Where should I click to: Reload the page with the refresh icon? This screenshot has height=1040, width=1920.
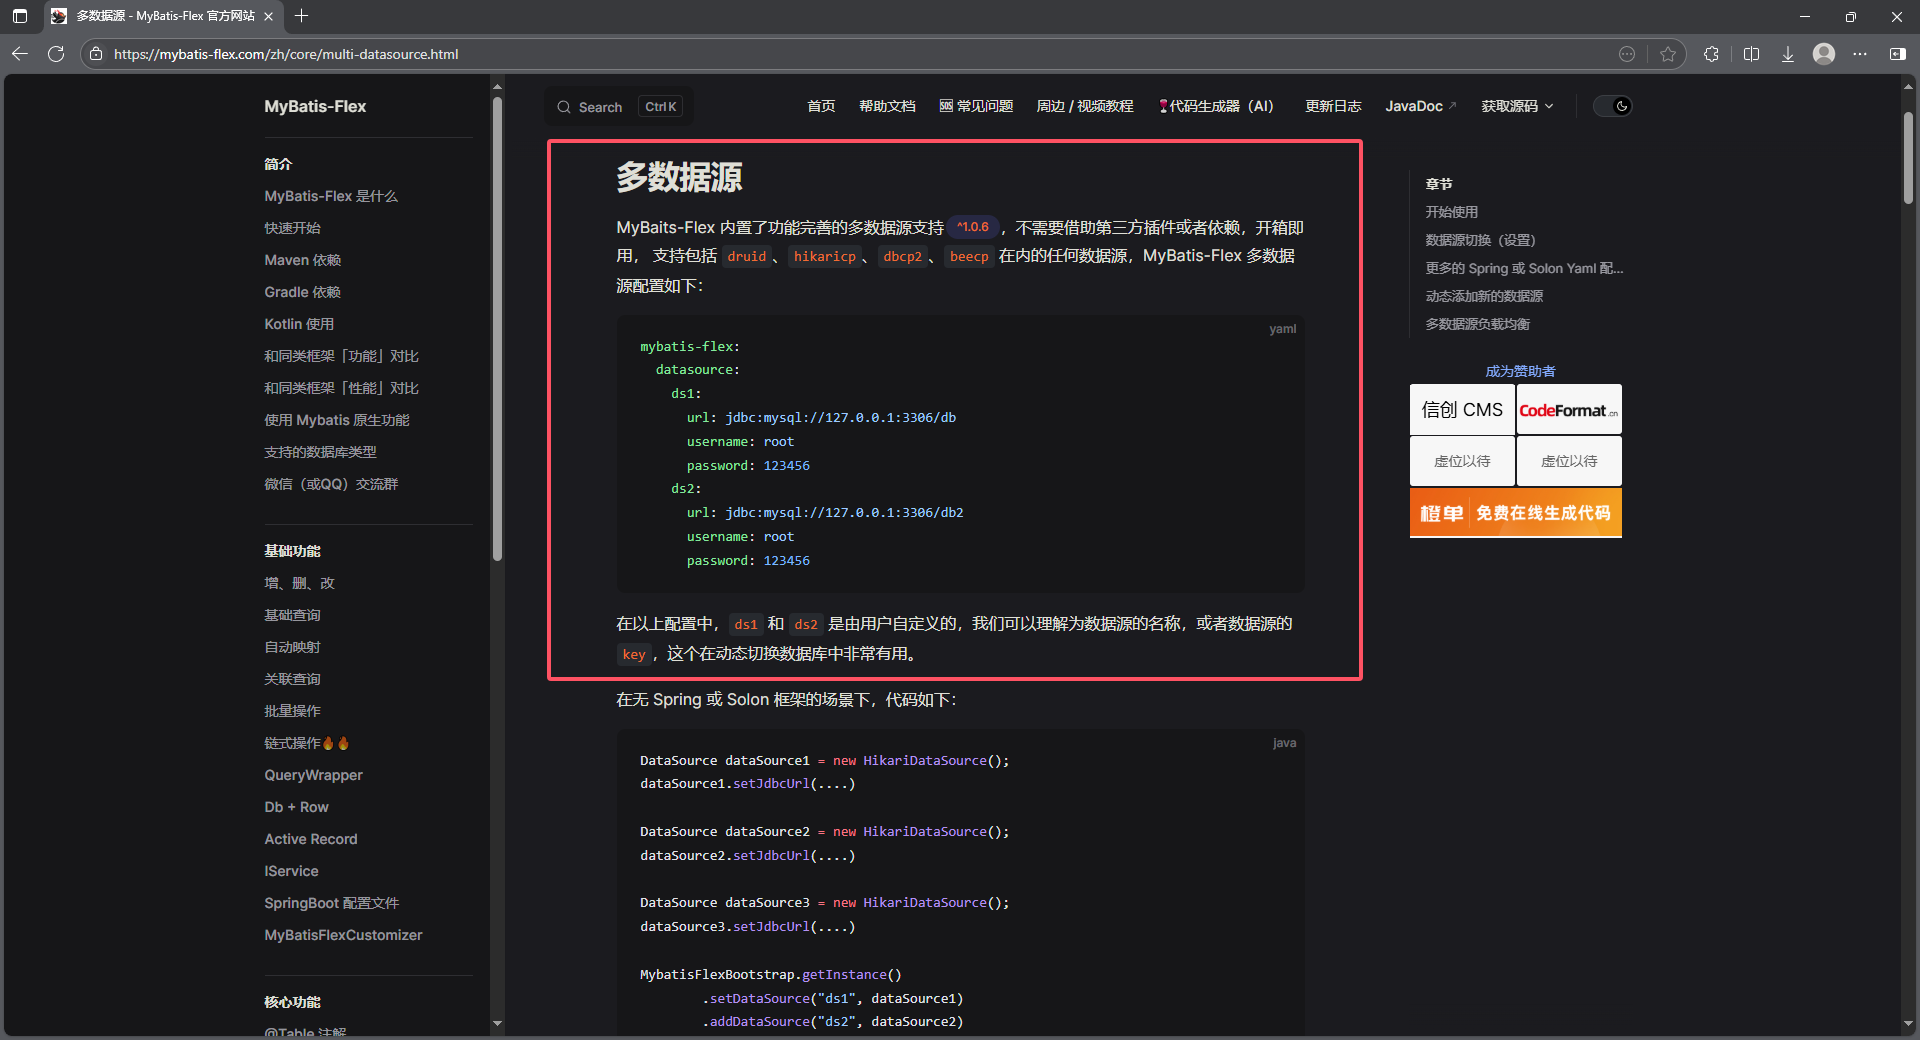[57, 54]
